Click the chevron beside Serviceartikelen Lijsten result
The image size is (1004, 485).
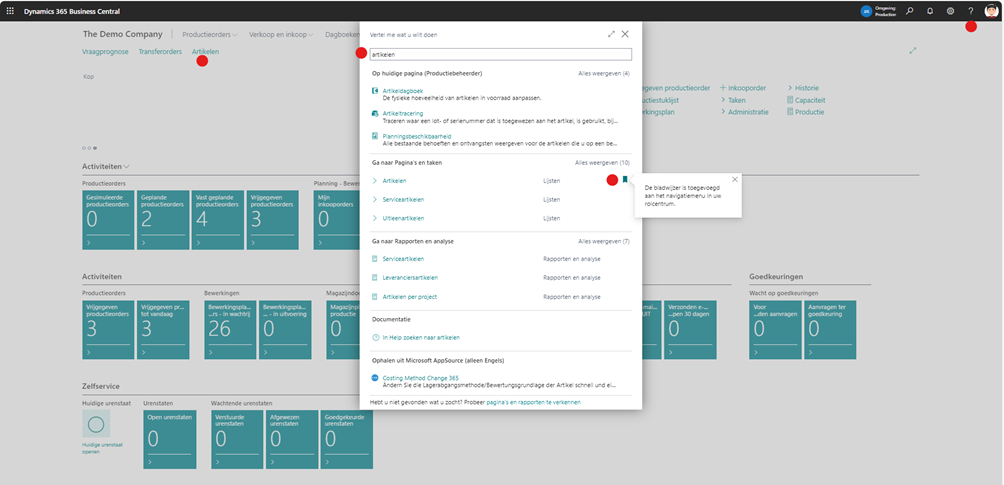(x=375, y=199)
